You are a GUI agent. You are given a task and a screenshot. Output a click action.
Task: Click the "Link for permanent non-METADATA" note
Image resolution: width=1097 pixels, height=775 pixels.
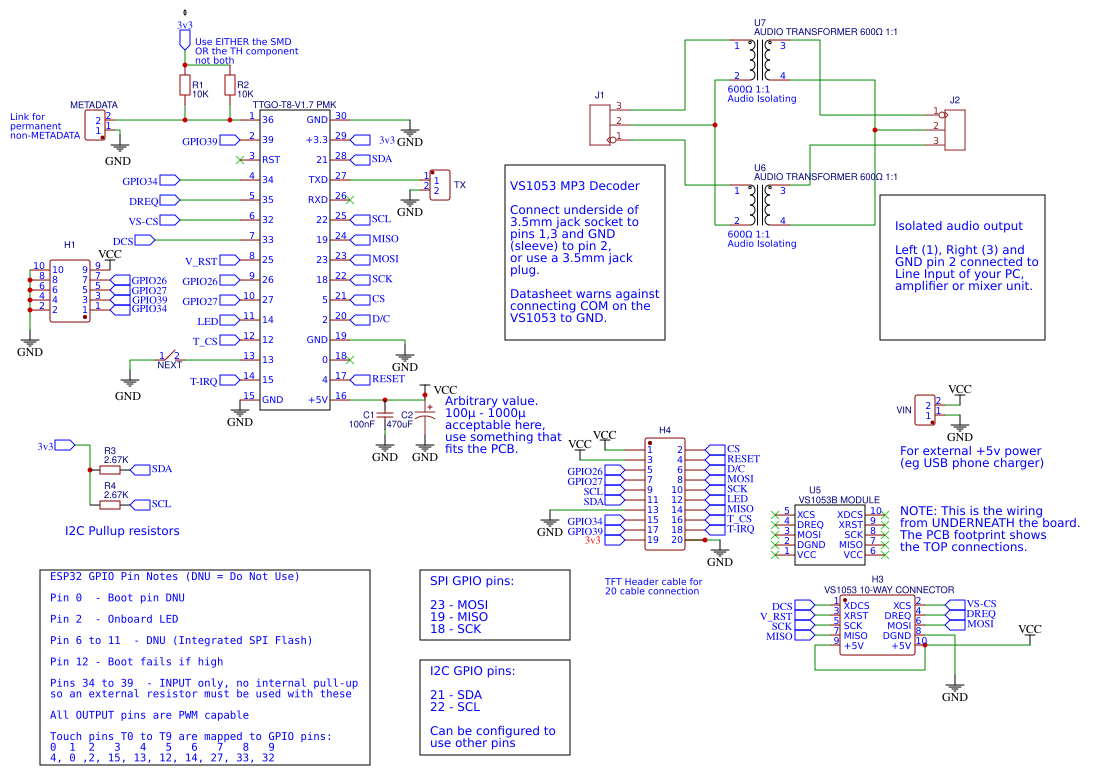tap(45, 127)
